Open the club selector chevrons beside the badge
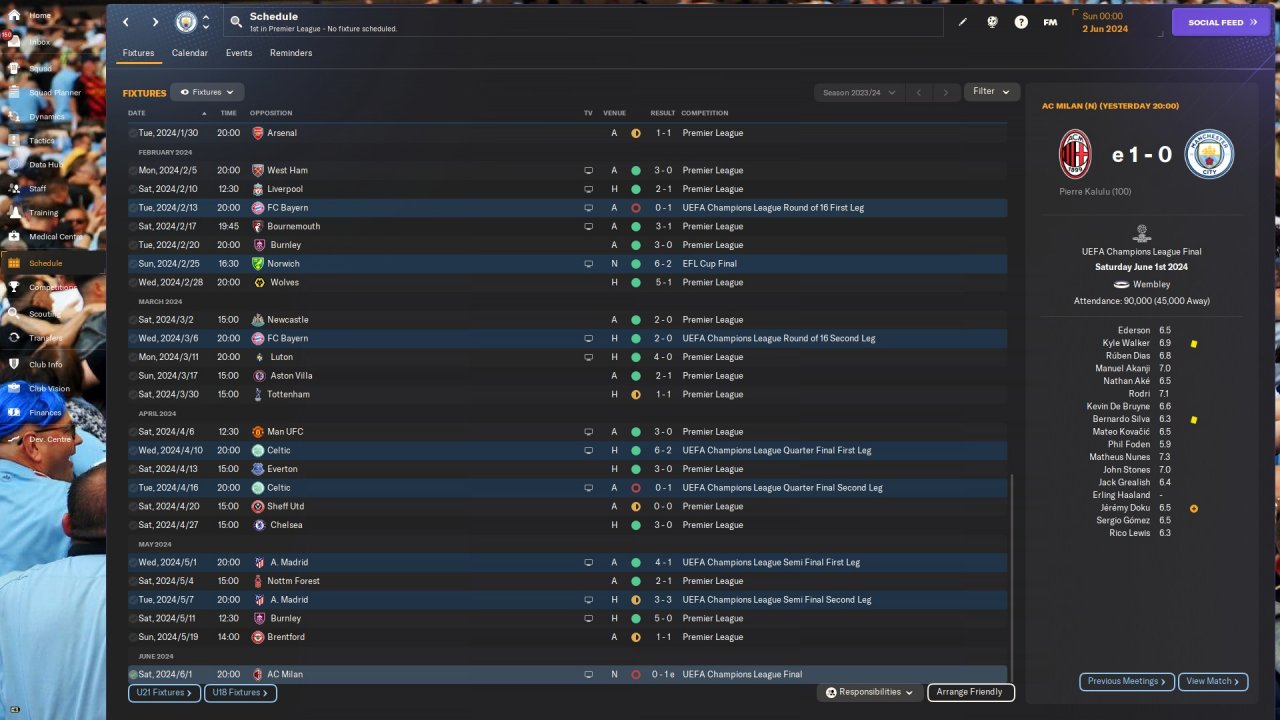 [x=206, y=22]
